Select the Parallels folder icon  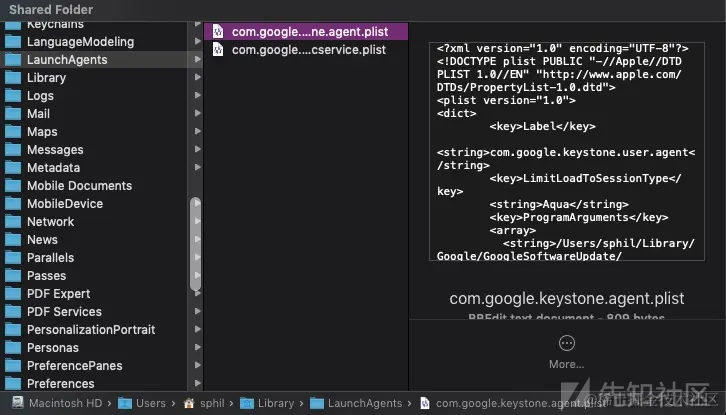click(13, 258)
